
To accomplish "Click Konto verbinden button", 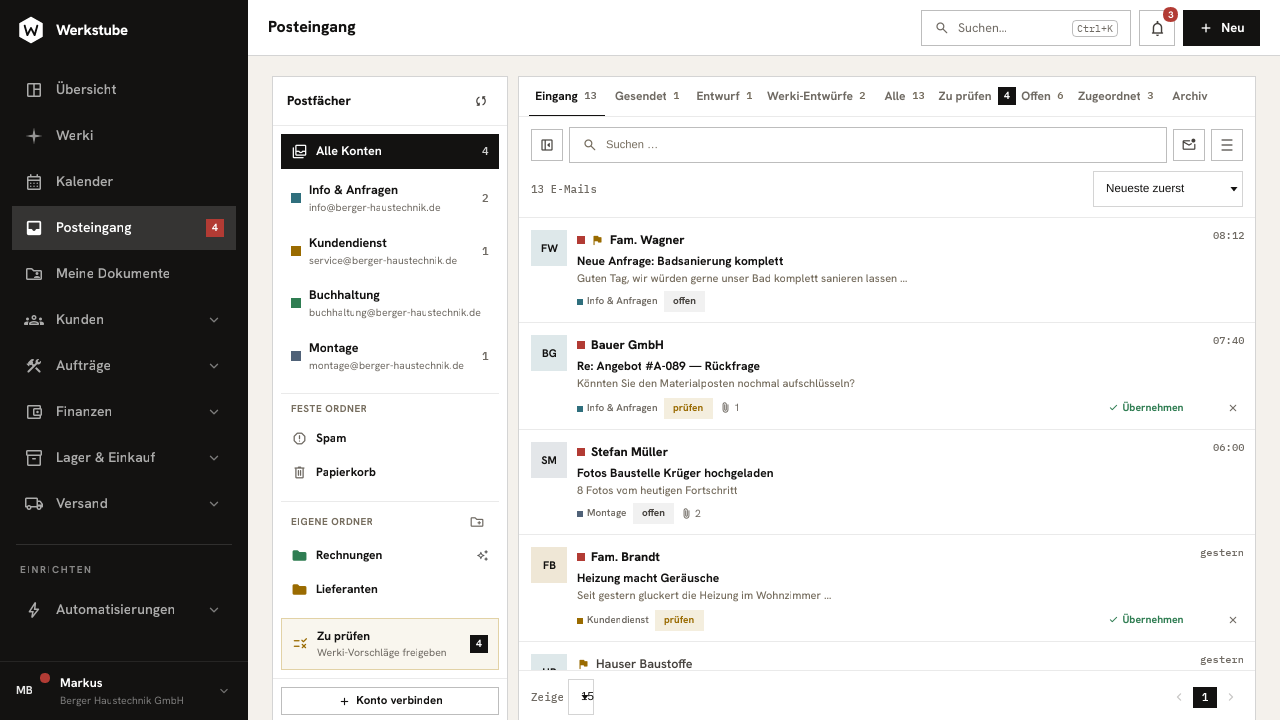I will [x=390, y=701].
